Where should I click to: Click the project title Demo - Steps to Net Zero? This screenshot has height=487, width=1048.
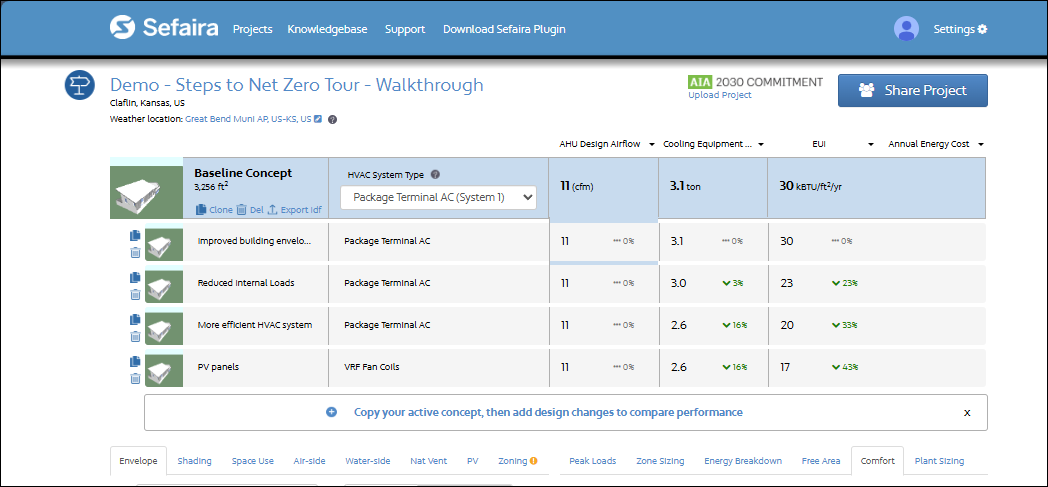pyautogui.click(x=296, y=85)
